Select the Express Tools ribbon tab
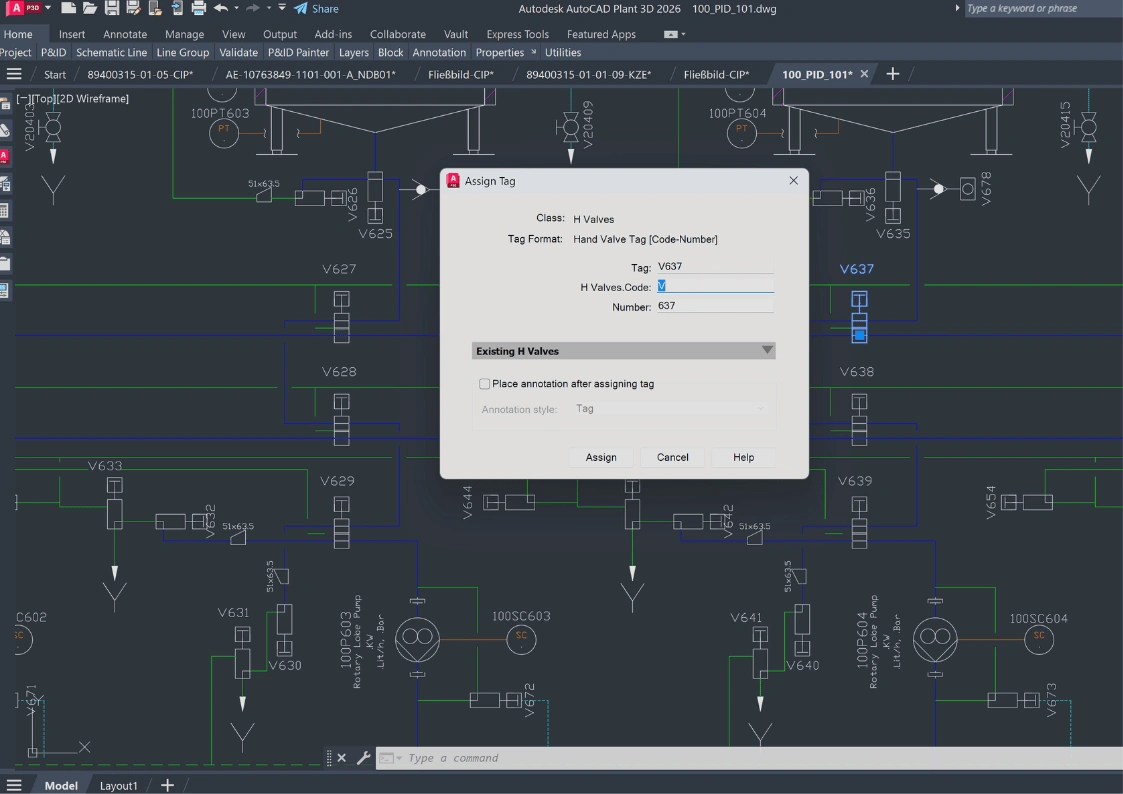 tap(517, 34)
